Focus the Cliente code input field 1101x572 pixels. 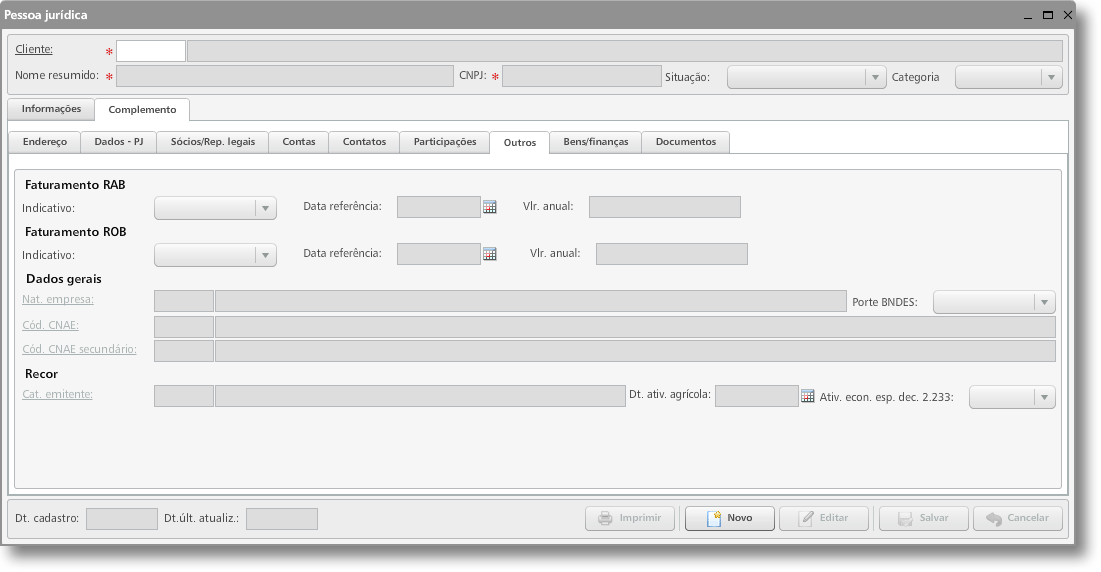pos(151,51)
